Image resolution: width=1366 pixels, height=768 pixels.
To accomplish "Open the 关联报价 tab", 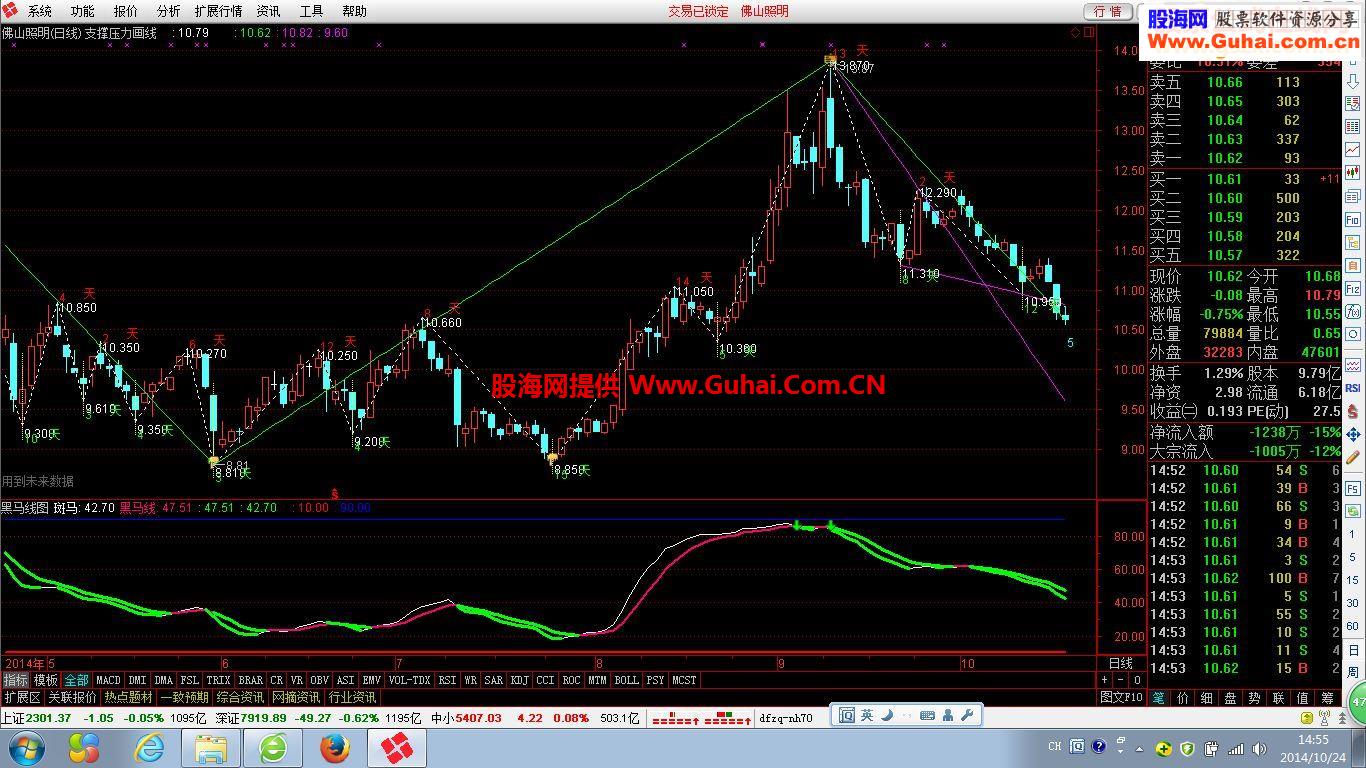I will (x=72, y=697).
